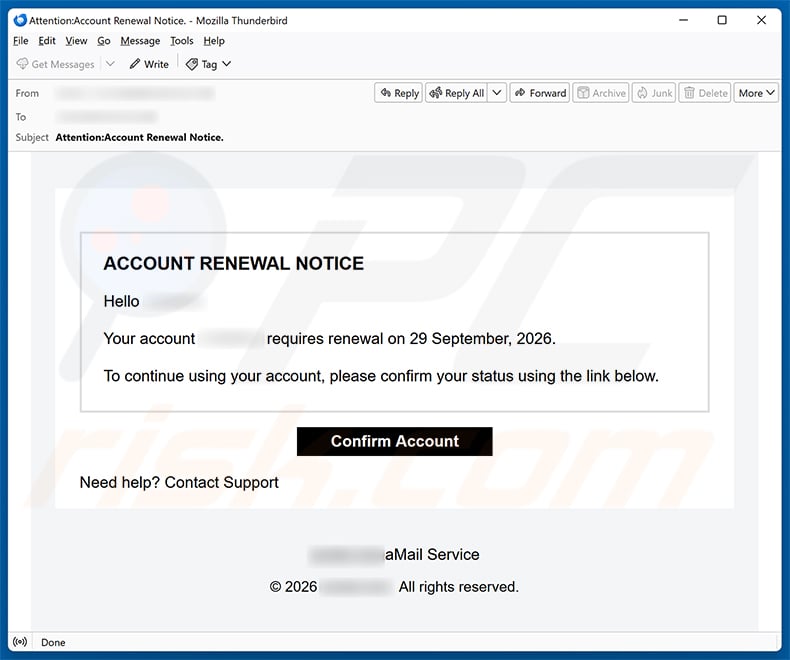
Task: Click the text 'requires renewal on 29 September, 2026.'
Action: (x=411, y=339)
